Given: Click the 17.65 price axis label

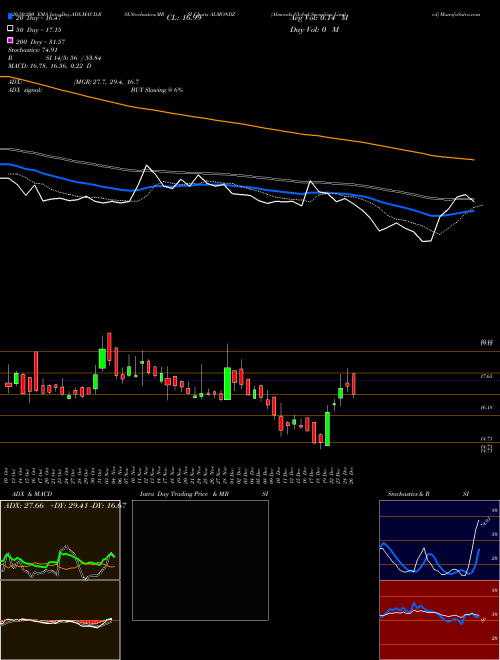Looking at the screenshot, I should click(x=486, y=376).
